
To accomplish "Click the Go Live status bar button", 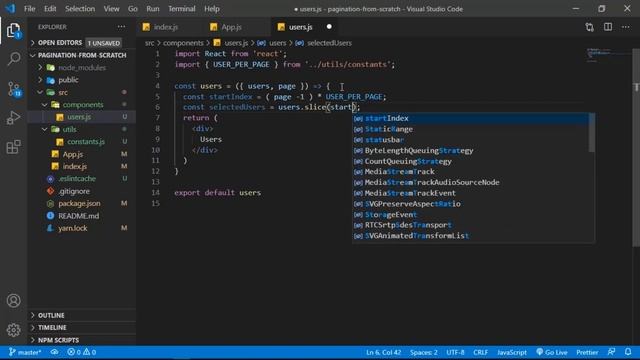I will [551, 352].
